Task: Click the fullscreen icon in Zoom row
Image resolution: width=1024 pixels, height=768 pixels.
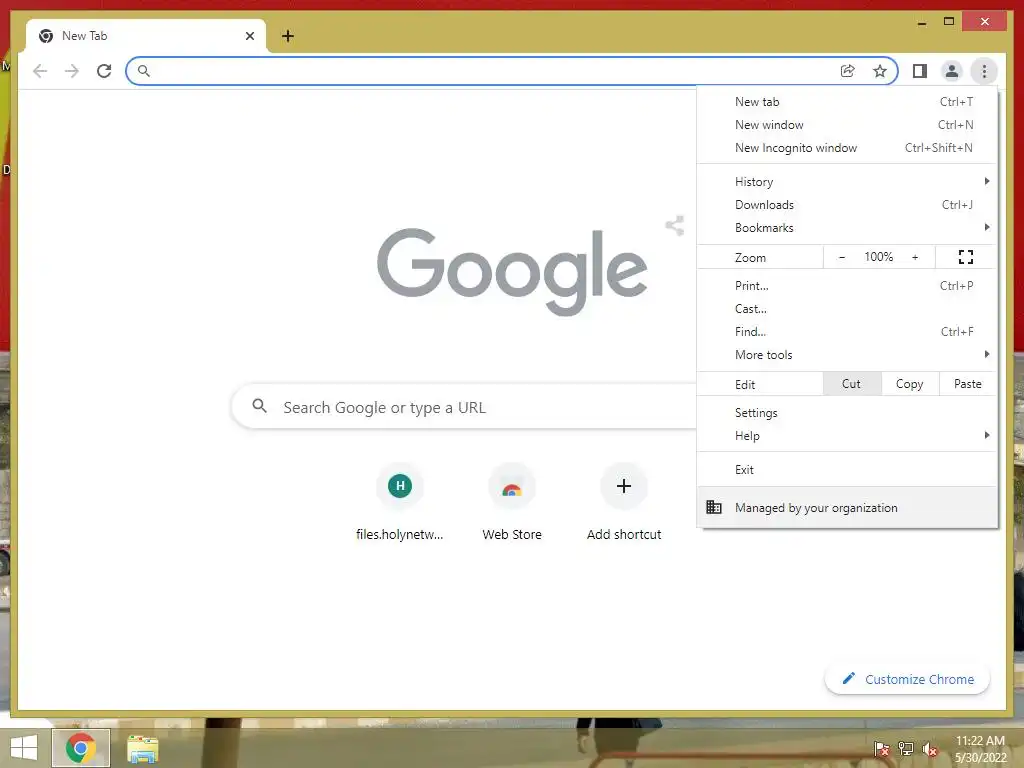Action: coord(965,257)
